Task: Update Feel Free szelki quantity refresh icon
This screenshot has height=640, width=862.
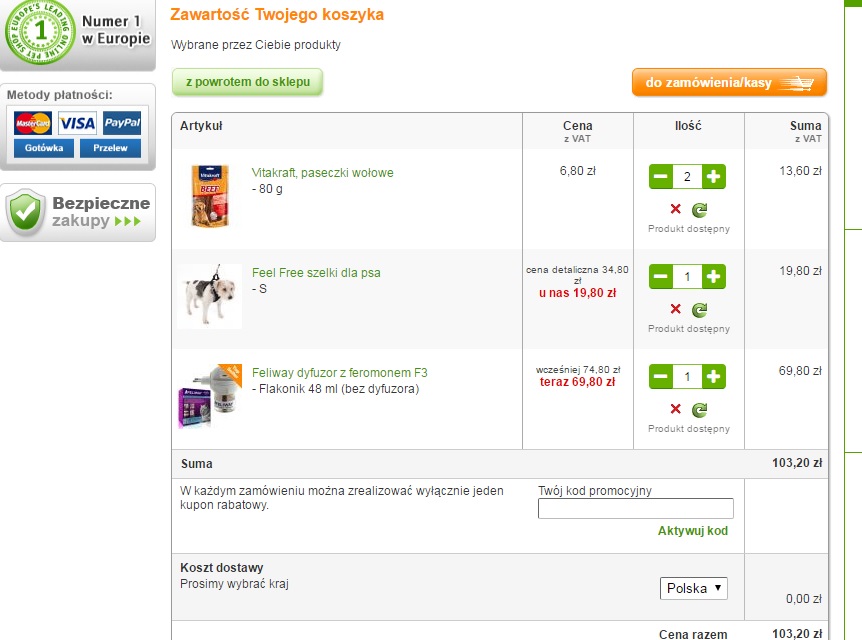Action: click(700, 309)
